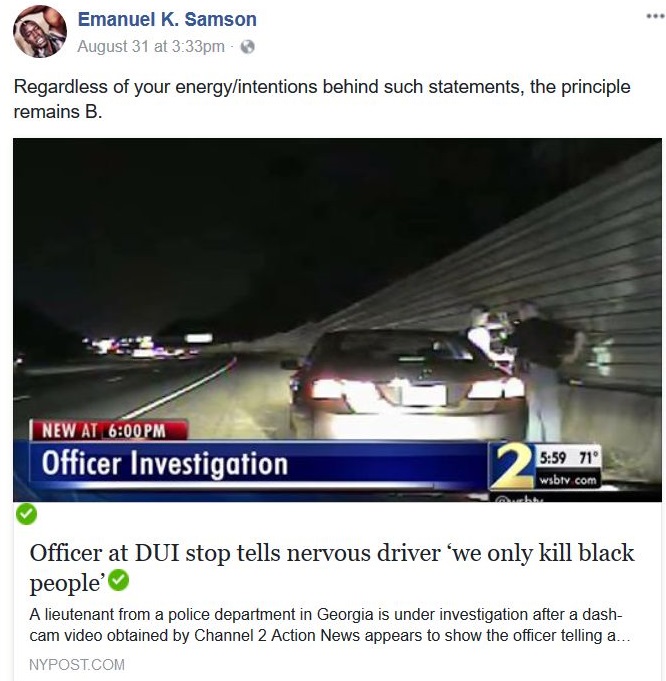This screenshot has width=666, height=681.
Task: Click the globe public privacy icon
Action: [247, 46]
